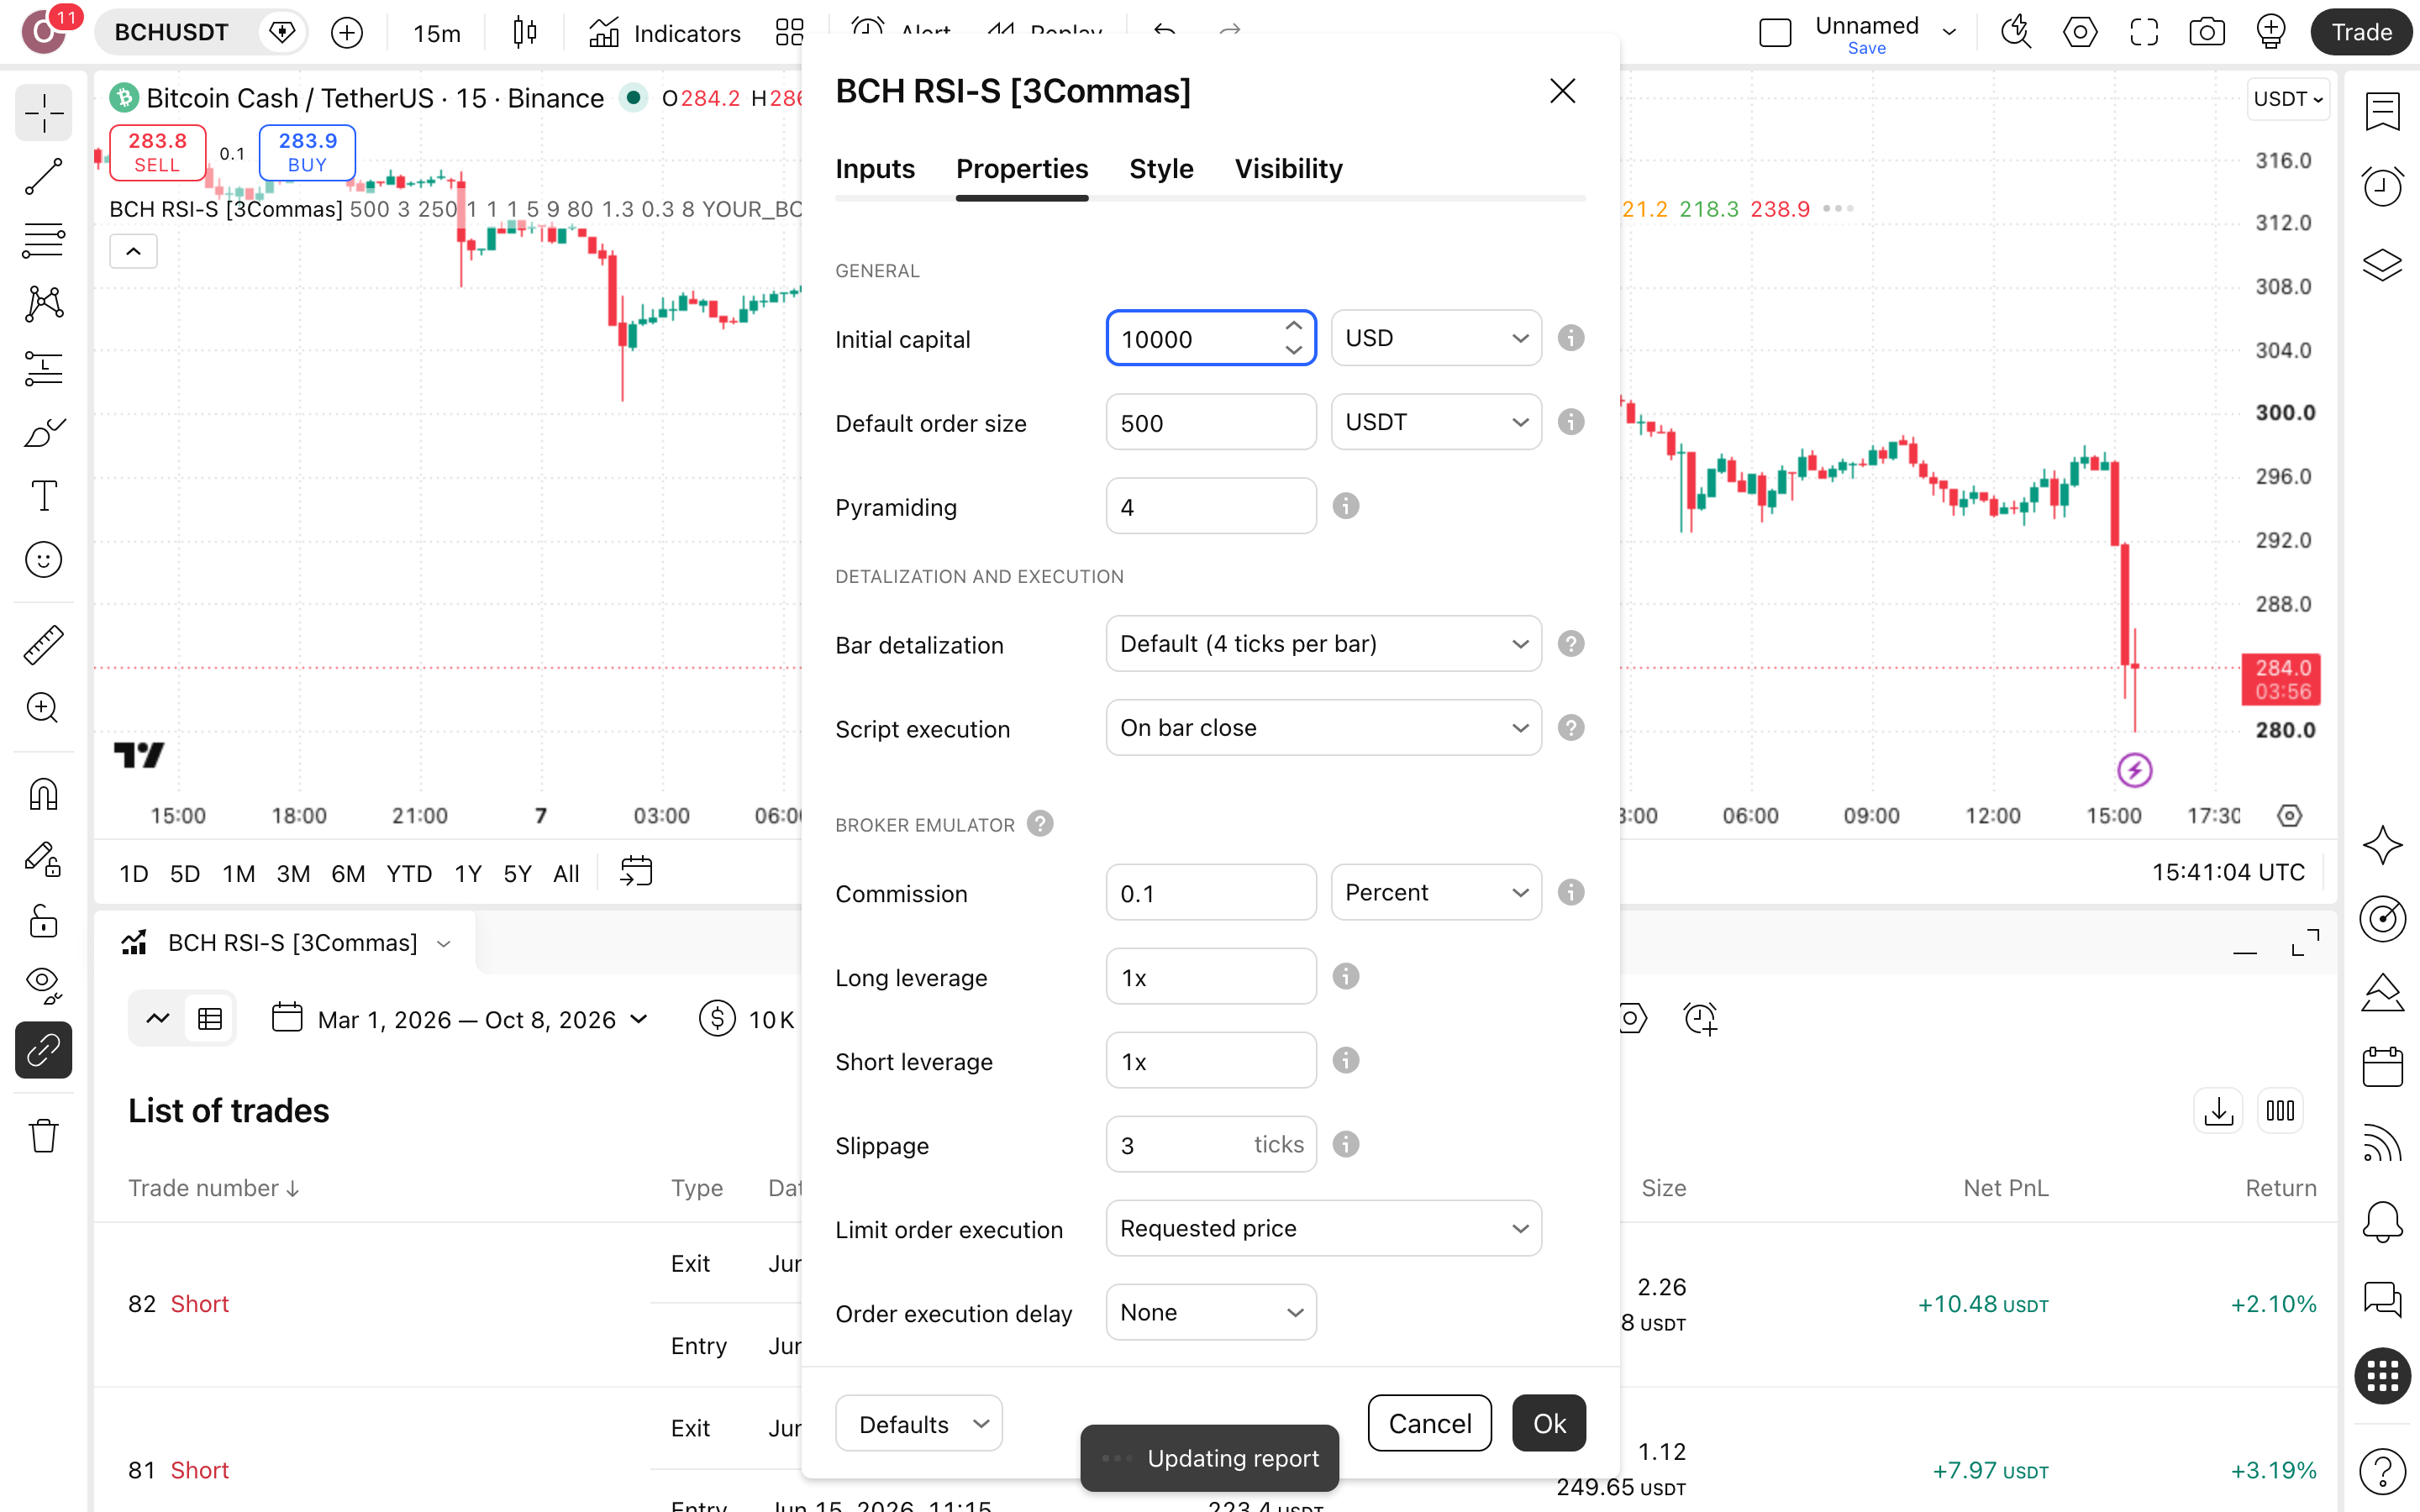Switch to the Inputs tab
The height and width of the screenshot is (1512, 2420).
tap(875, 168)
